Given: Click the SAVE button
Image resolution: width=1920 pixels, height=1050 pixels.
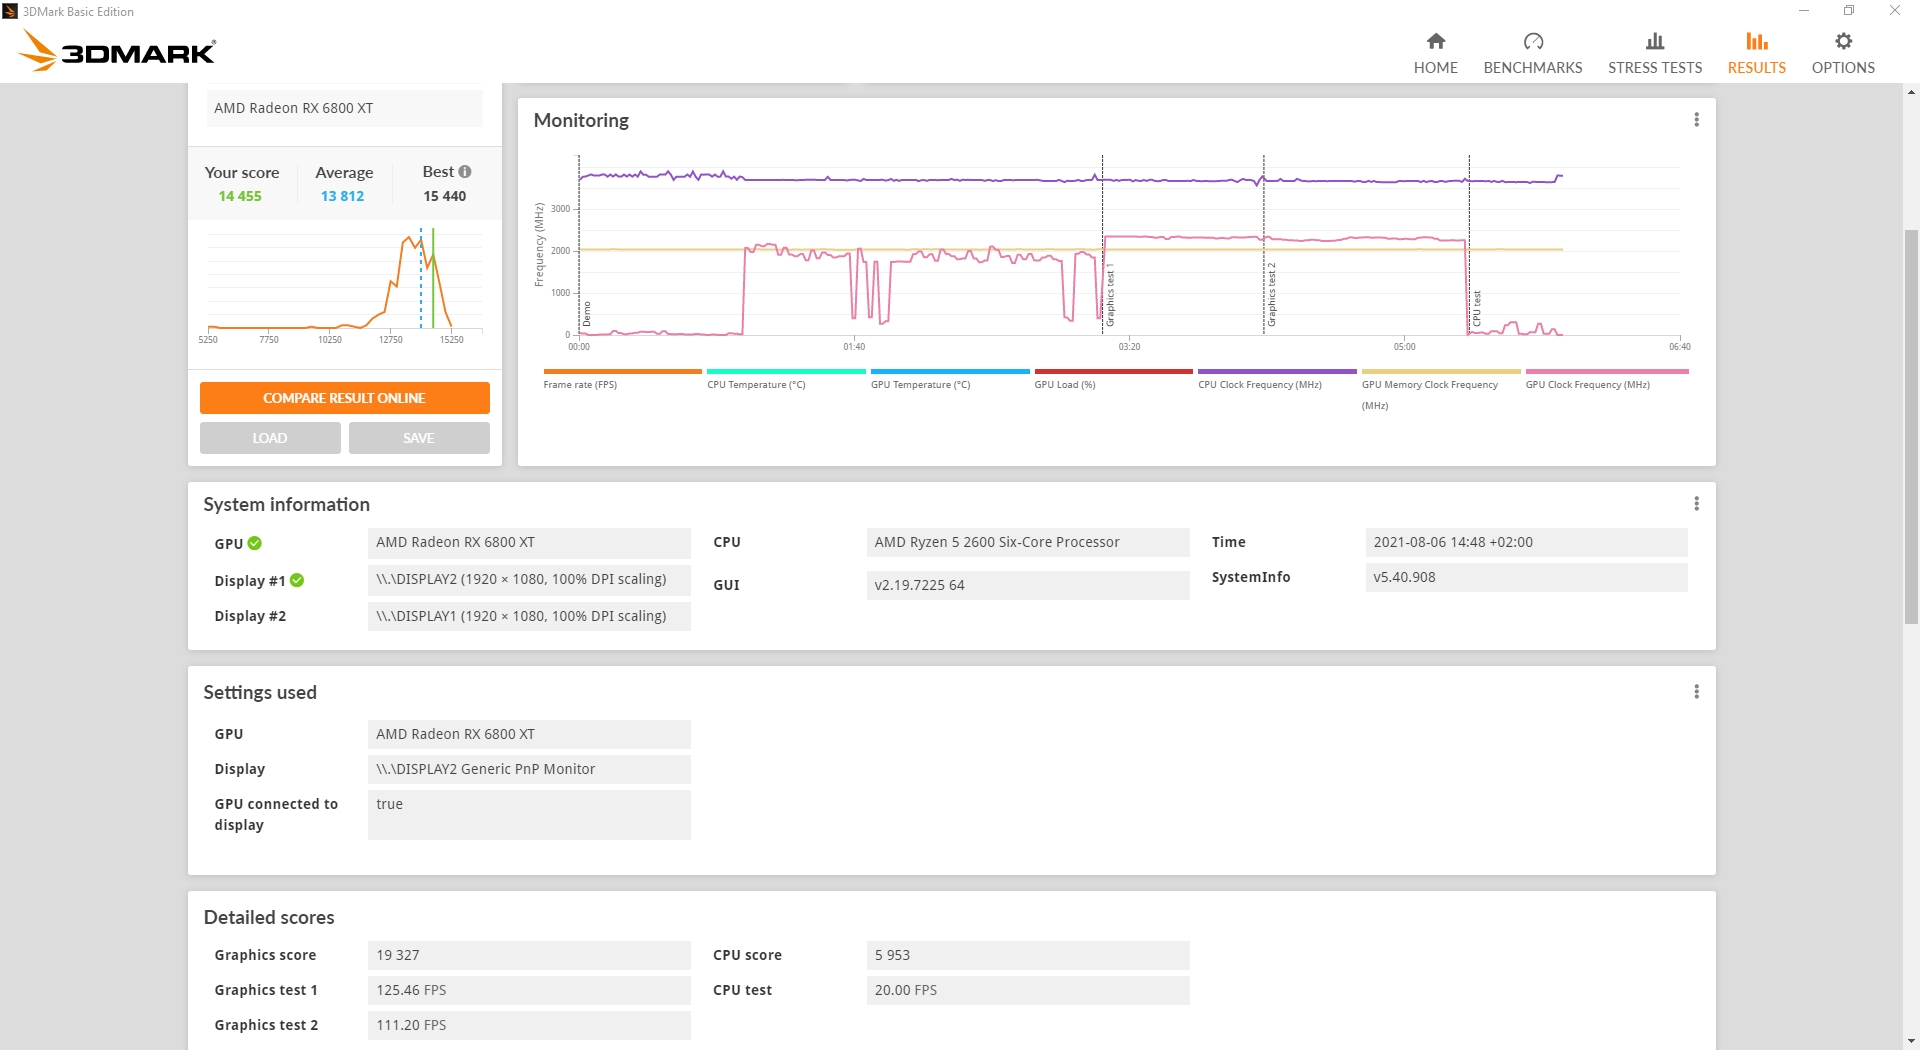Looking at the screenshot, I should [x=419, y=438].
